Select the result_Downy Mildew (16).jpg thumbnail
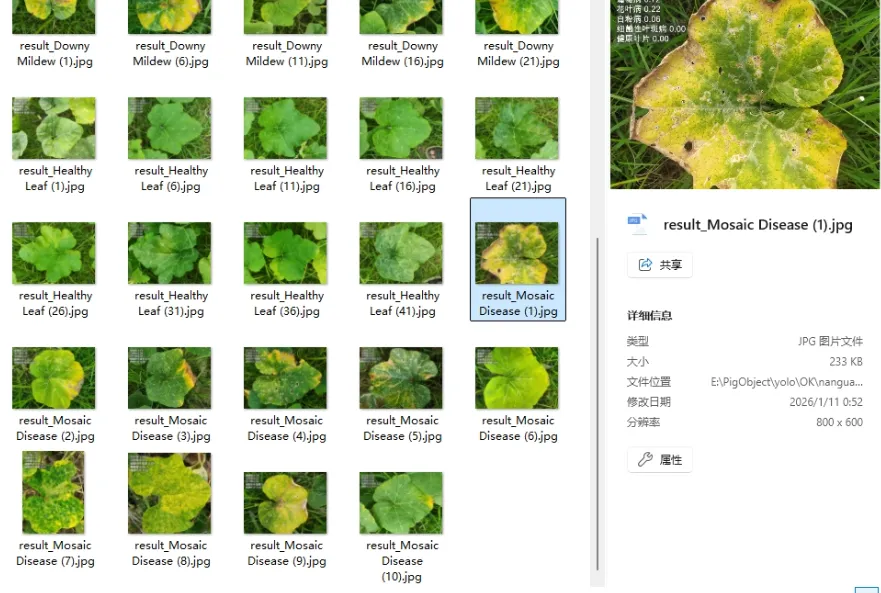This screenshot has height=593, width=881. pyautogui.click(x=401, y=17)
